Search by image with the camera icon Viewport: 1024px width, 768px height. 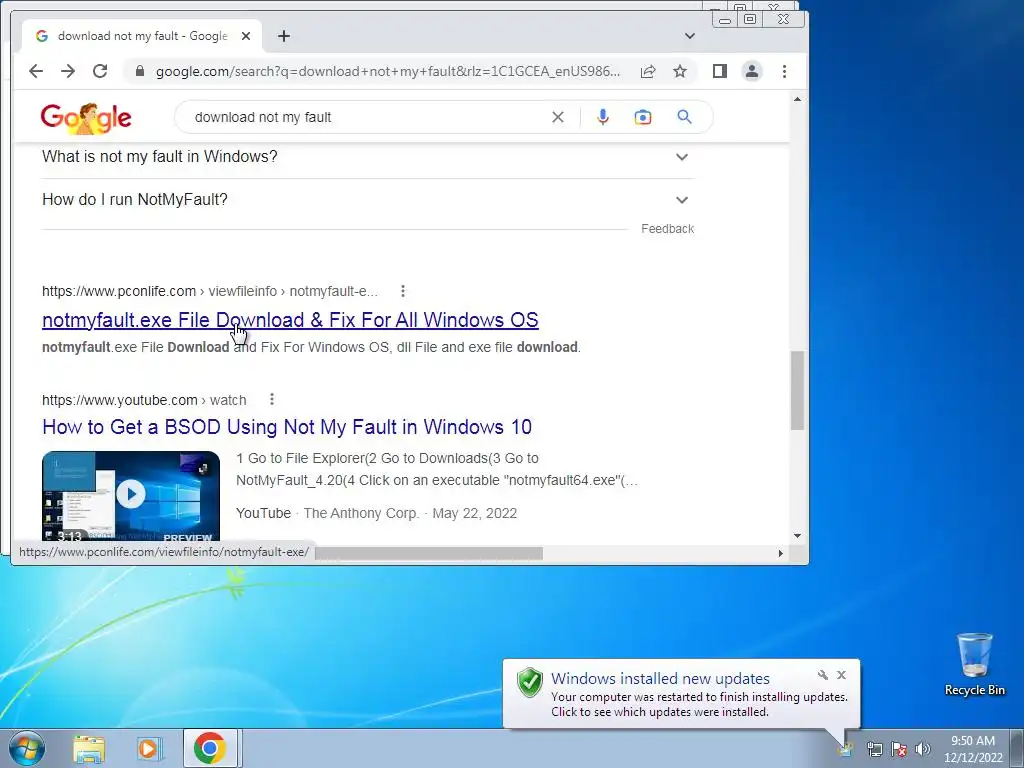[643, 118]
